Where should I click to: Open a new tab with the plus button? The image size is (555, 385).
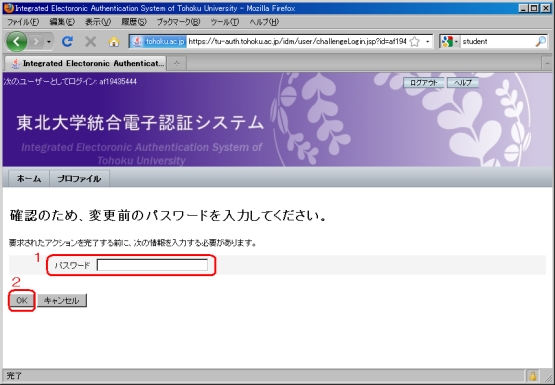coord(177,64)
